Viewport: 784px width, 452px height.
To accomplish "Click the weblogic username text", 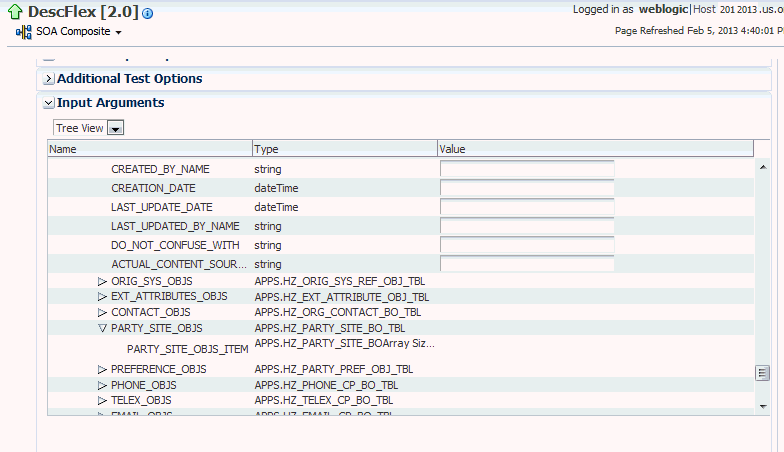I will pos(664,10).
